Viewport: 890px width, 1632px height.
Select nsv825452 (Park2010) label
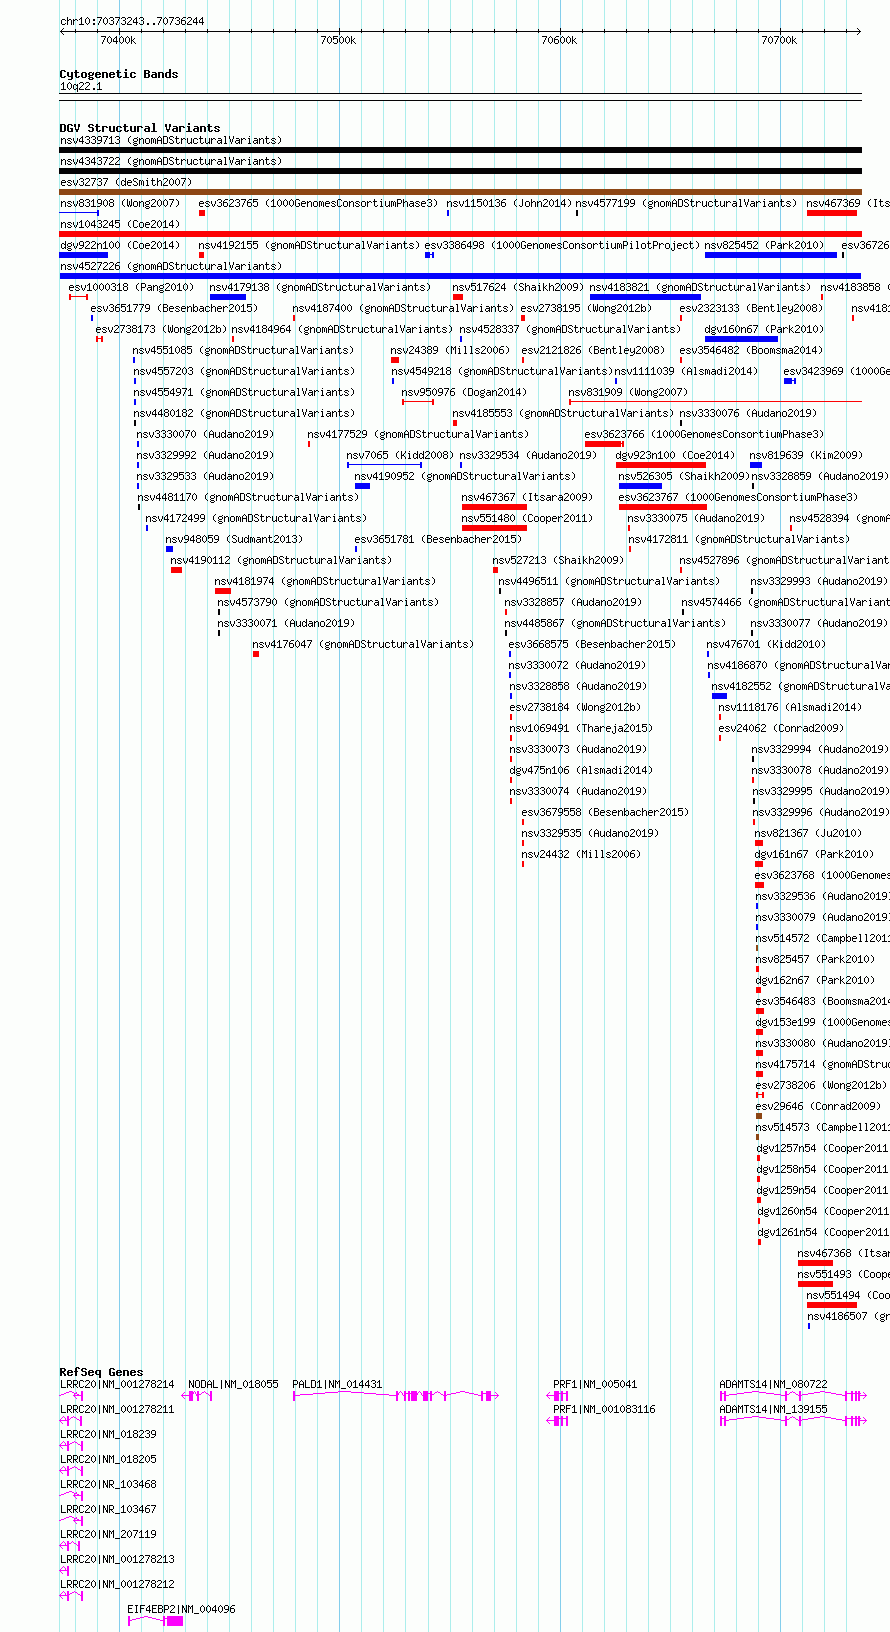pos(765,245)
